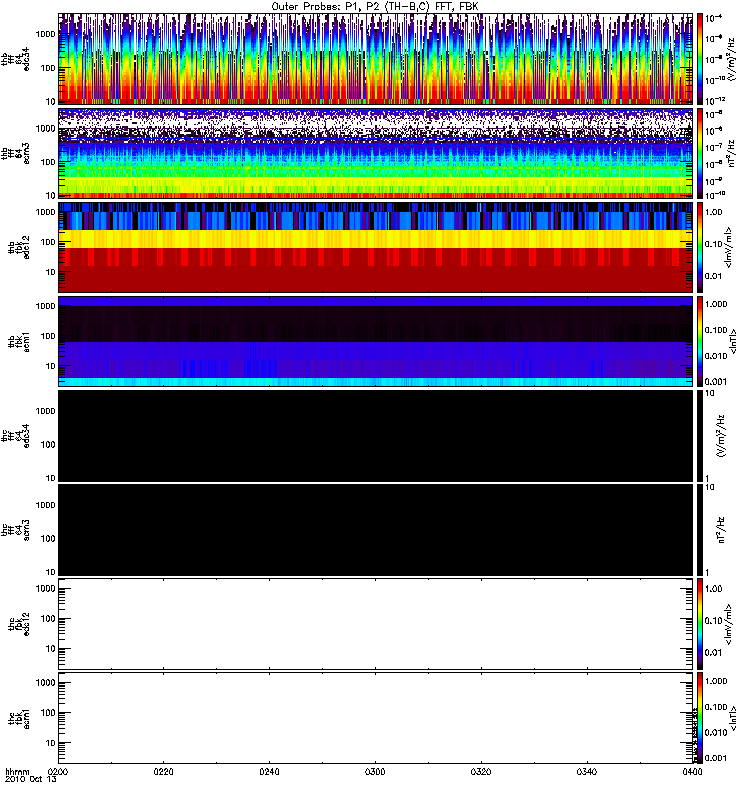Click the plot title 'Outer Probes: P1, P2 (TH-B,C) FFT, FBK'
Screen dimensions: 750x800
[375, 7]
